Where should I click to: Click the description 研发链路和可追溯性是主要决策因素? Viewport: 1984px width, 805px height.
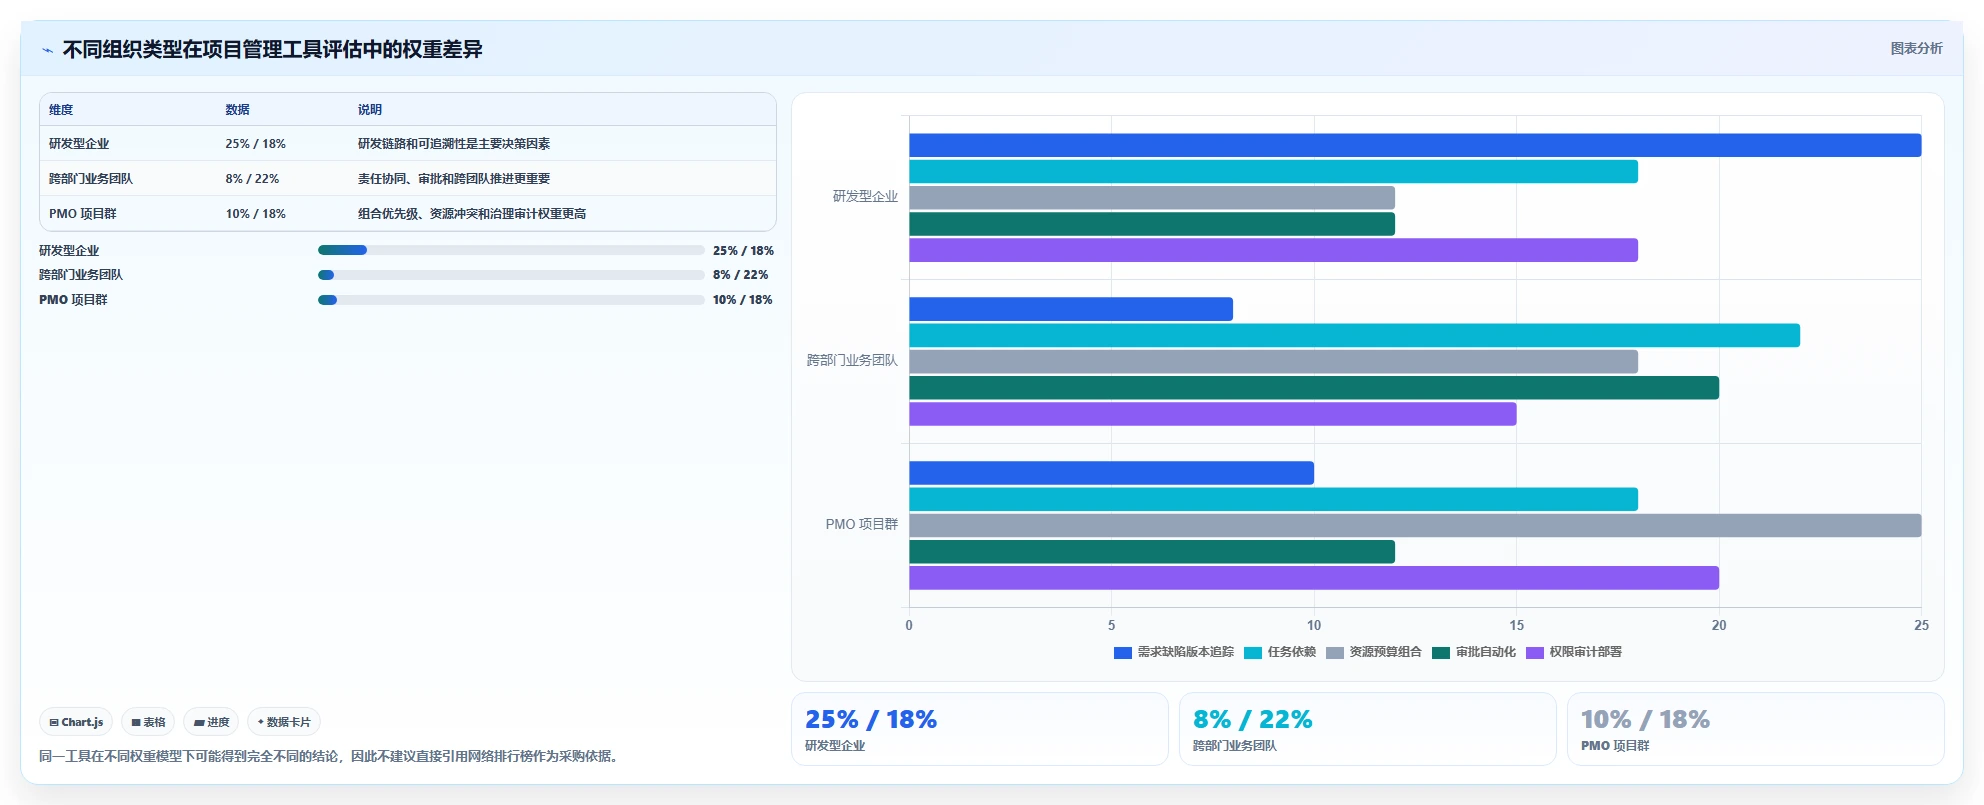(x=454, y=144)
